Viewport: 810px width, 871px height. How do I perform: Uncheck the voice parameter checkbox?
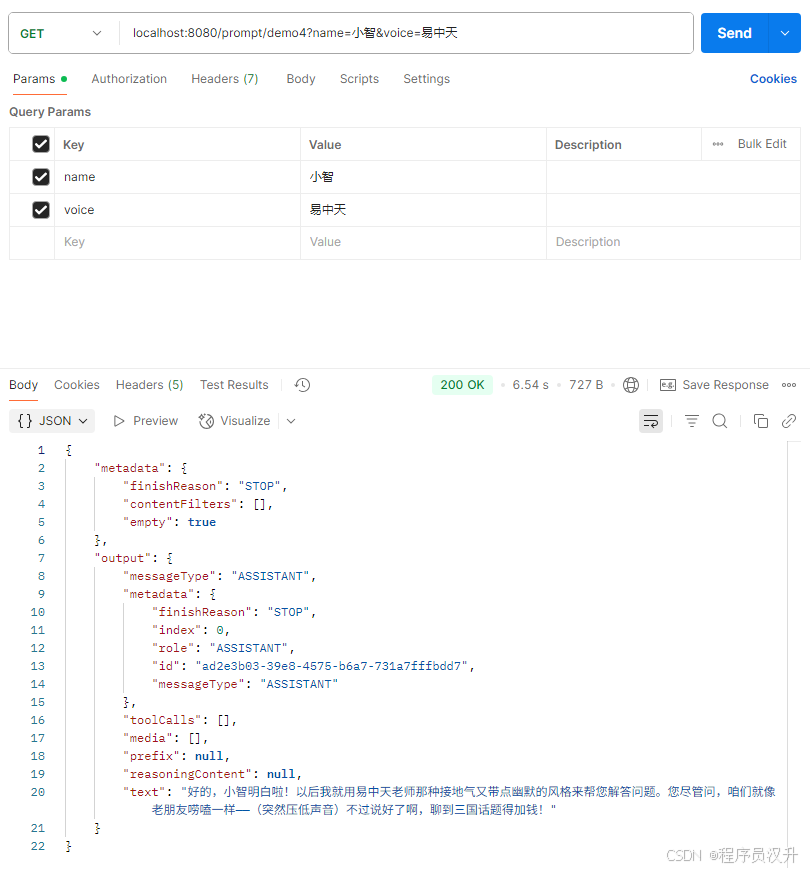click(41, 210)
